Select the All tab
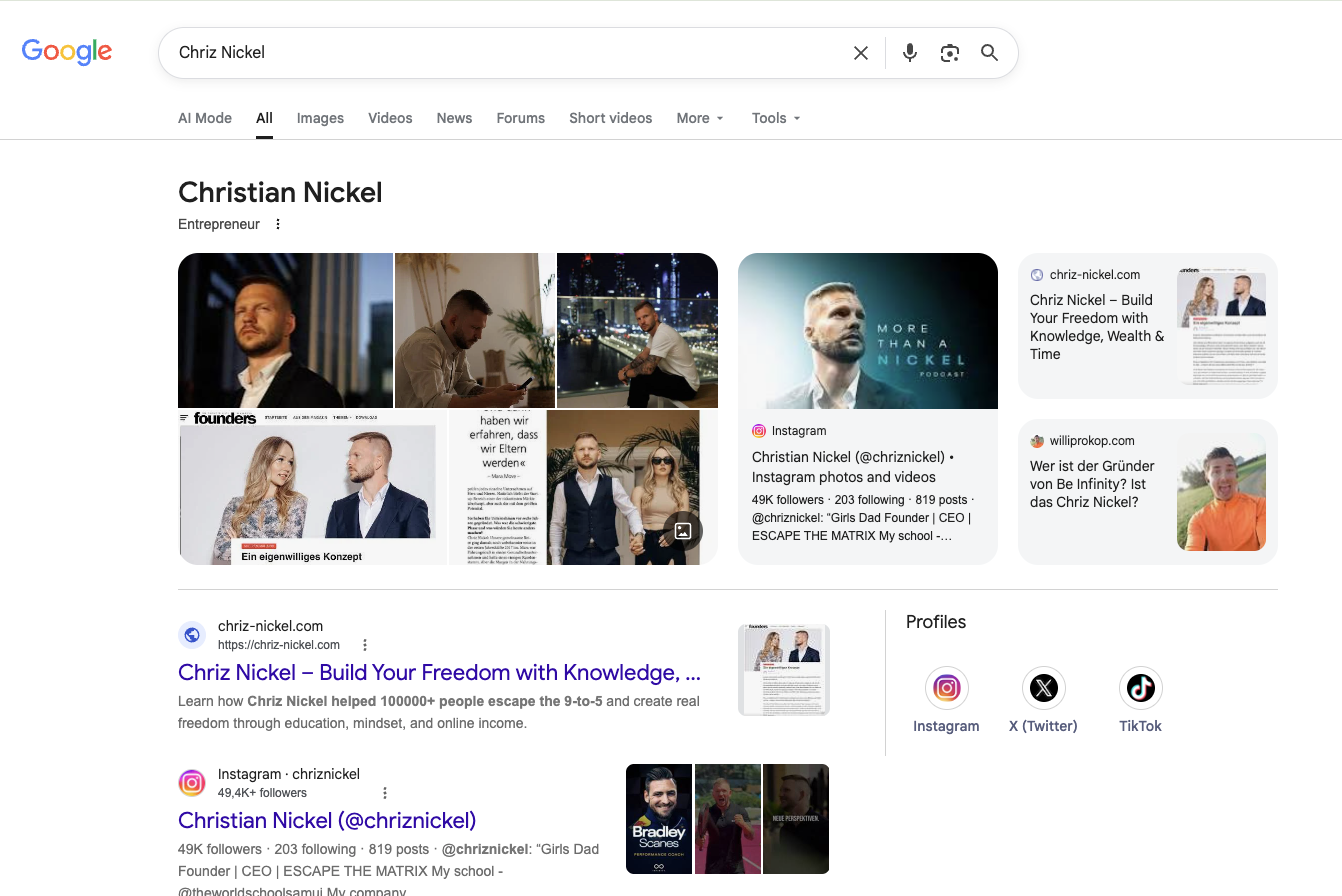 click(264, 118)
